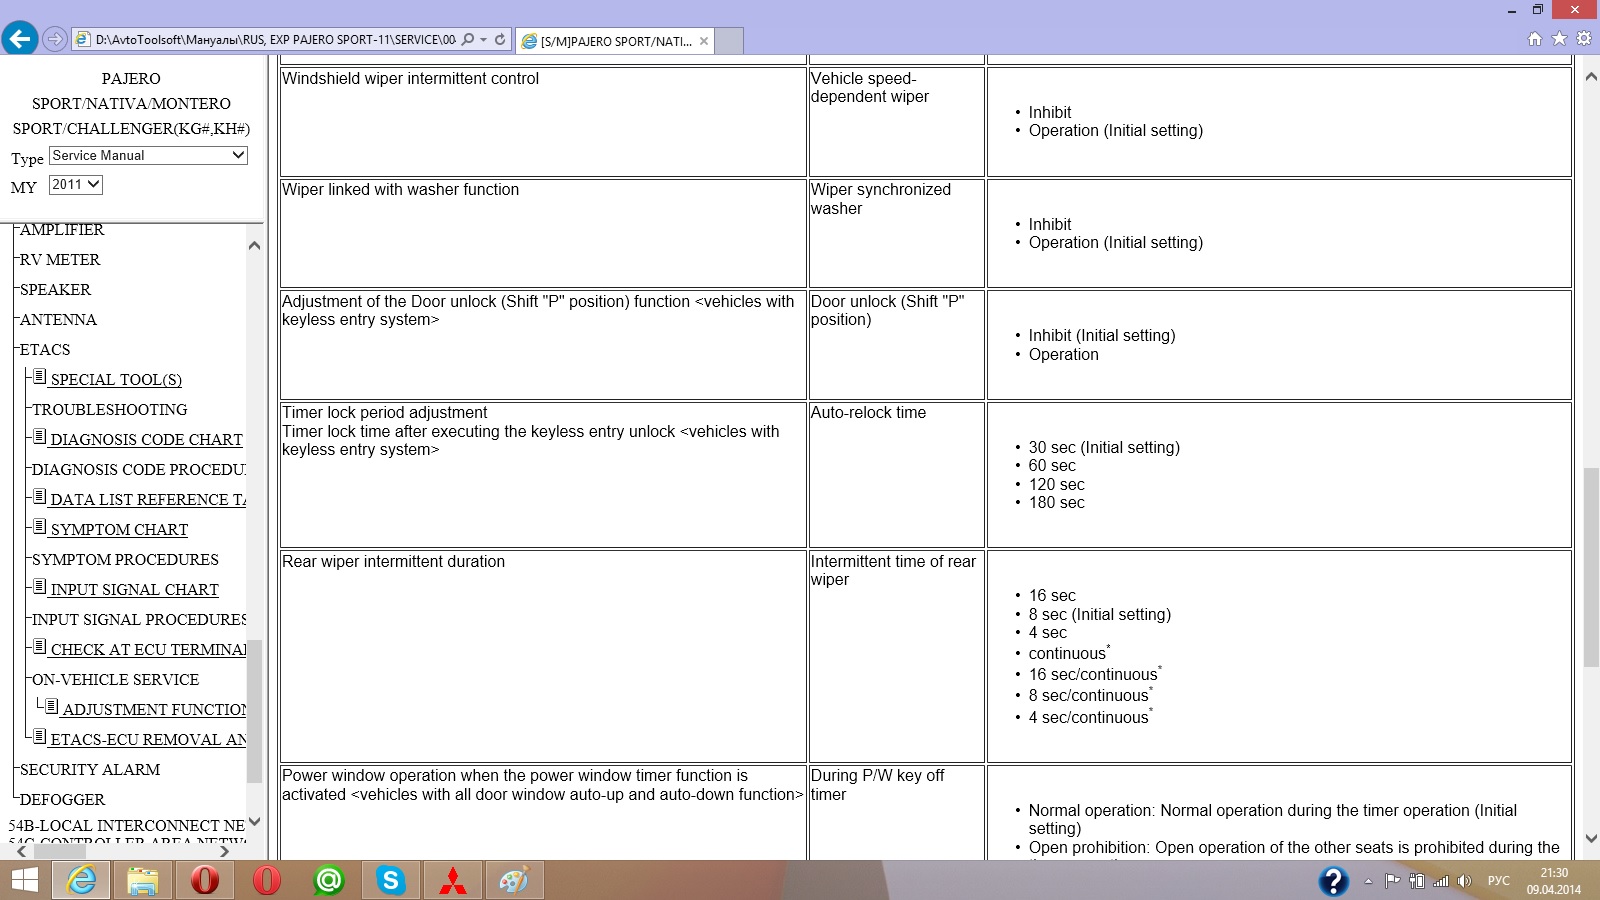Expand the ON-VEHICLE SERVICE tree node

pos(115,679)
